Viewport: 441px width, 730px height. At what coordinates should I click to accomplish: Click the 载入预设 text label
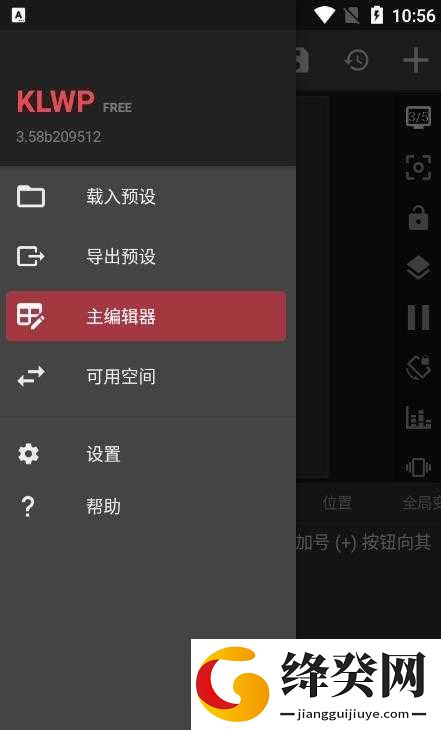[x=121, y=196]
